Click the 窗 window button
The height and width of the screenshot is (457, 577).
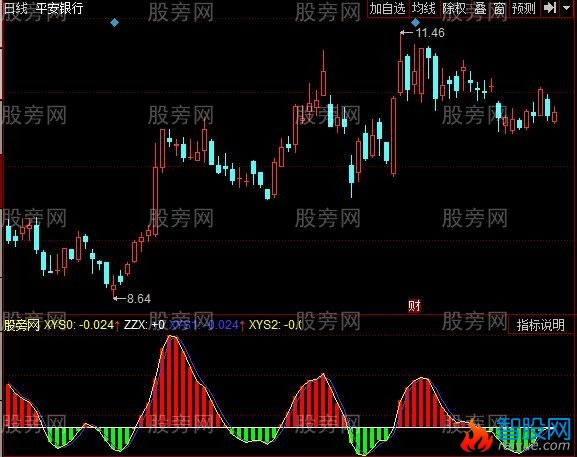point(499,8)
